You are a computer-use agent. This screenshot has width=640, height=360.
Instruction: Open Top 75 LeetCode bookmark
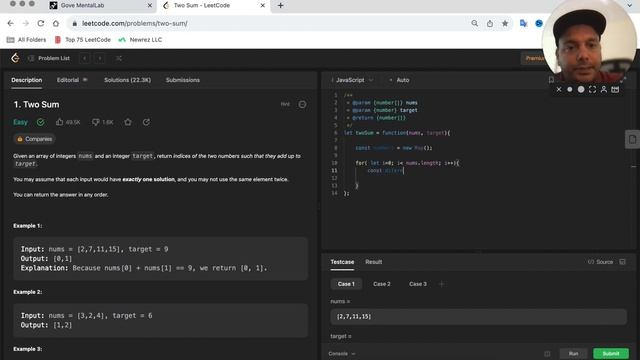tap(83, 40)
